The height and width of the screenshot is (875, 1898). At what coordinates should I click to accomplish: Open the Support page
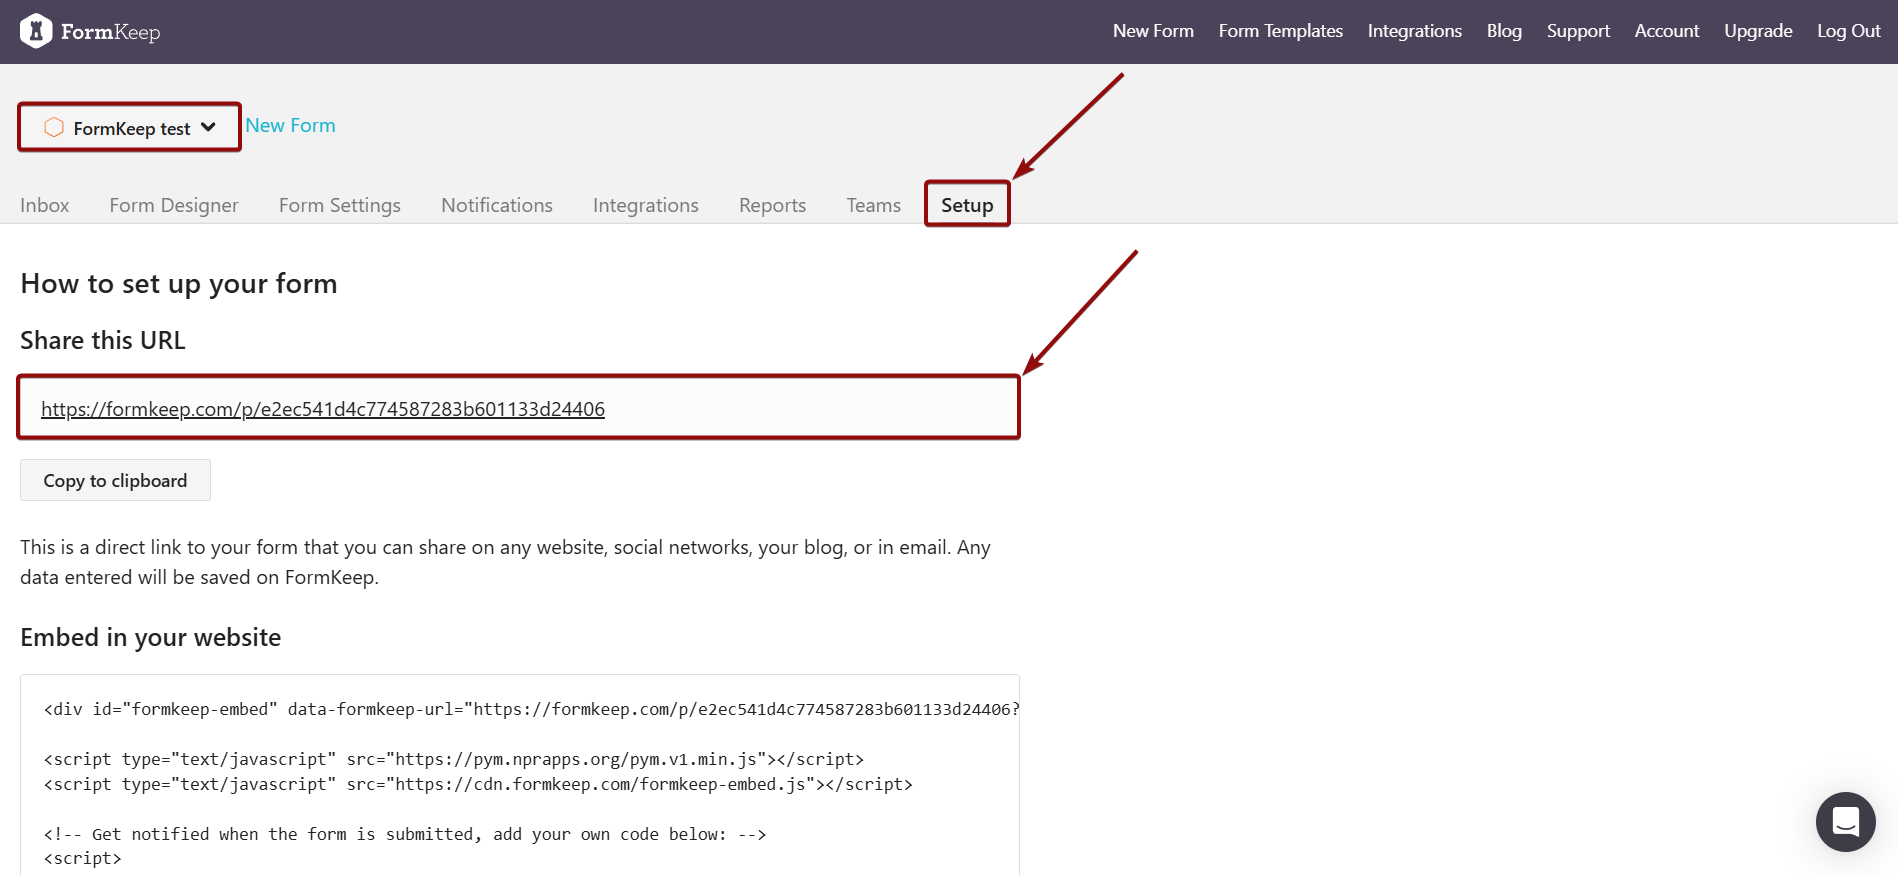click(1578, 31)
